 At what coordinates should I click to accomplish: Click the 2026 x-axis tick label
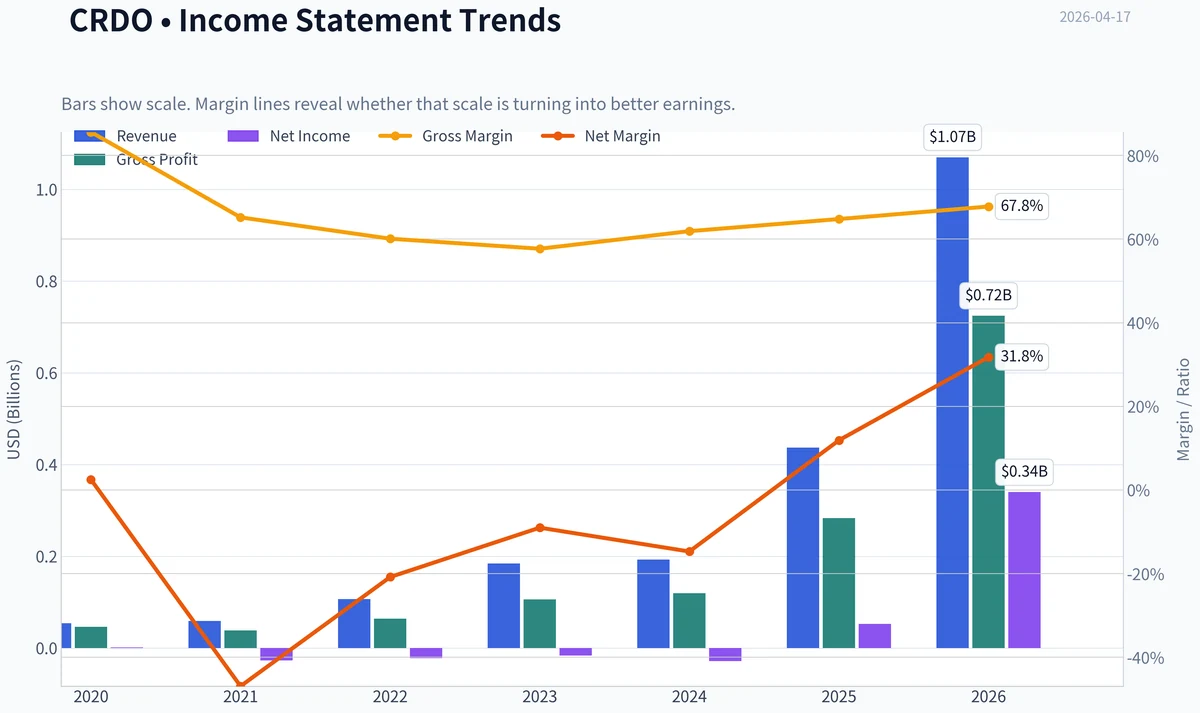pyautogui.click(x=988, y=696)
